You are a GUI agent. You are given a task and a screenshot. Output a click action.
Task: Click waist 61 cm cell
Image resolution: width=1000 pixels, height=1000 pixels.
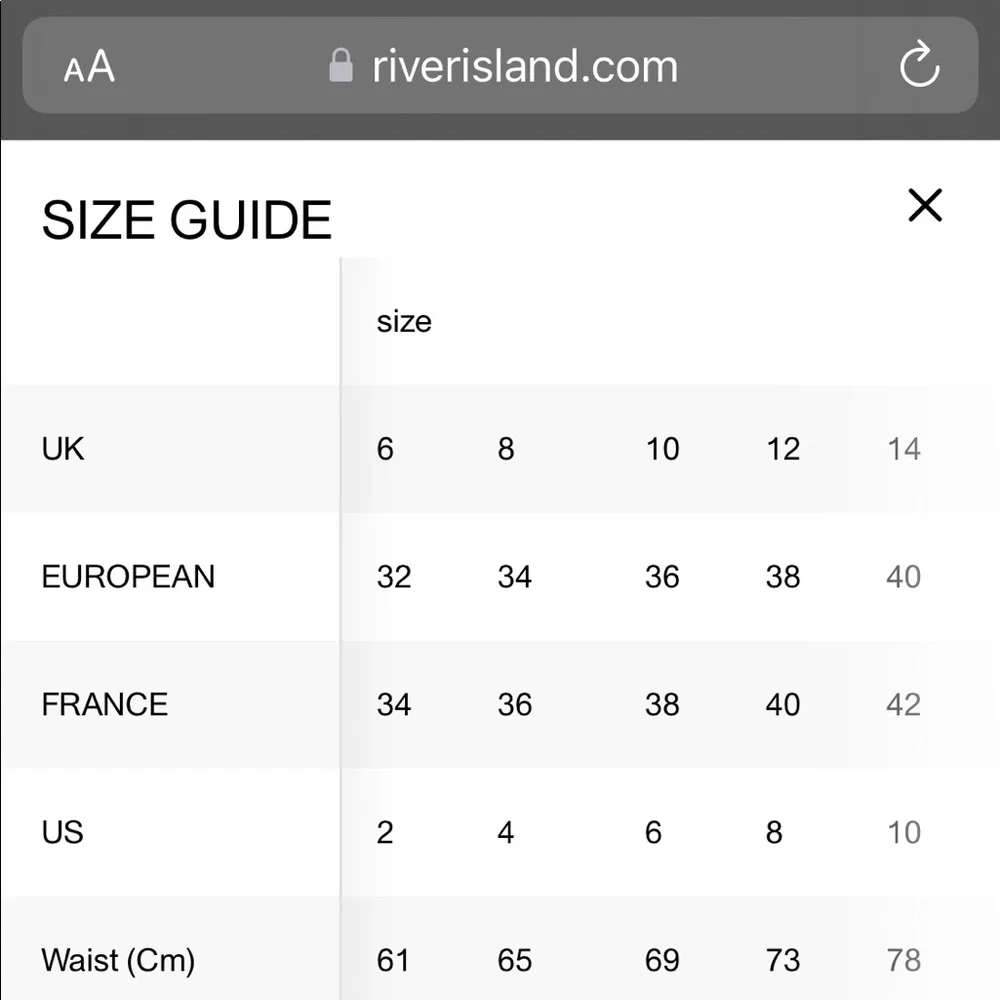click(x=393, y=960)
